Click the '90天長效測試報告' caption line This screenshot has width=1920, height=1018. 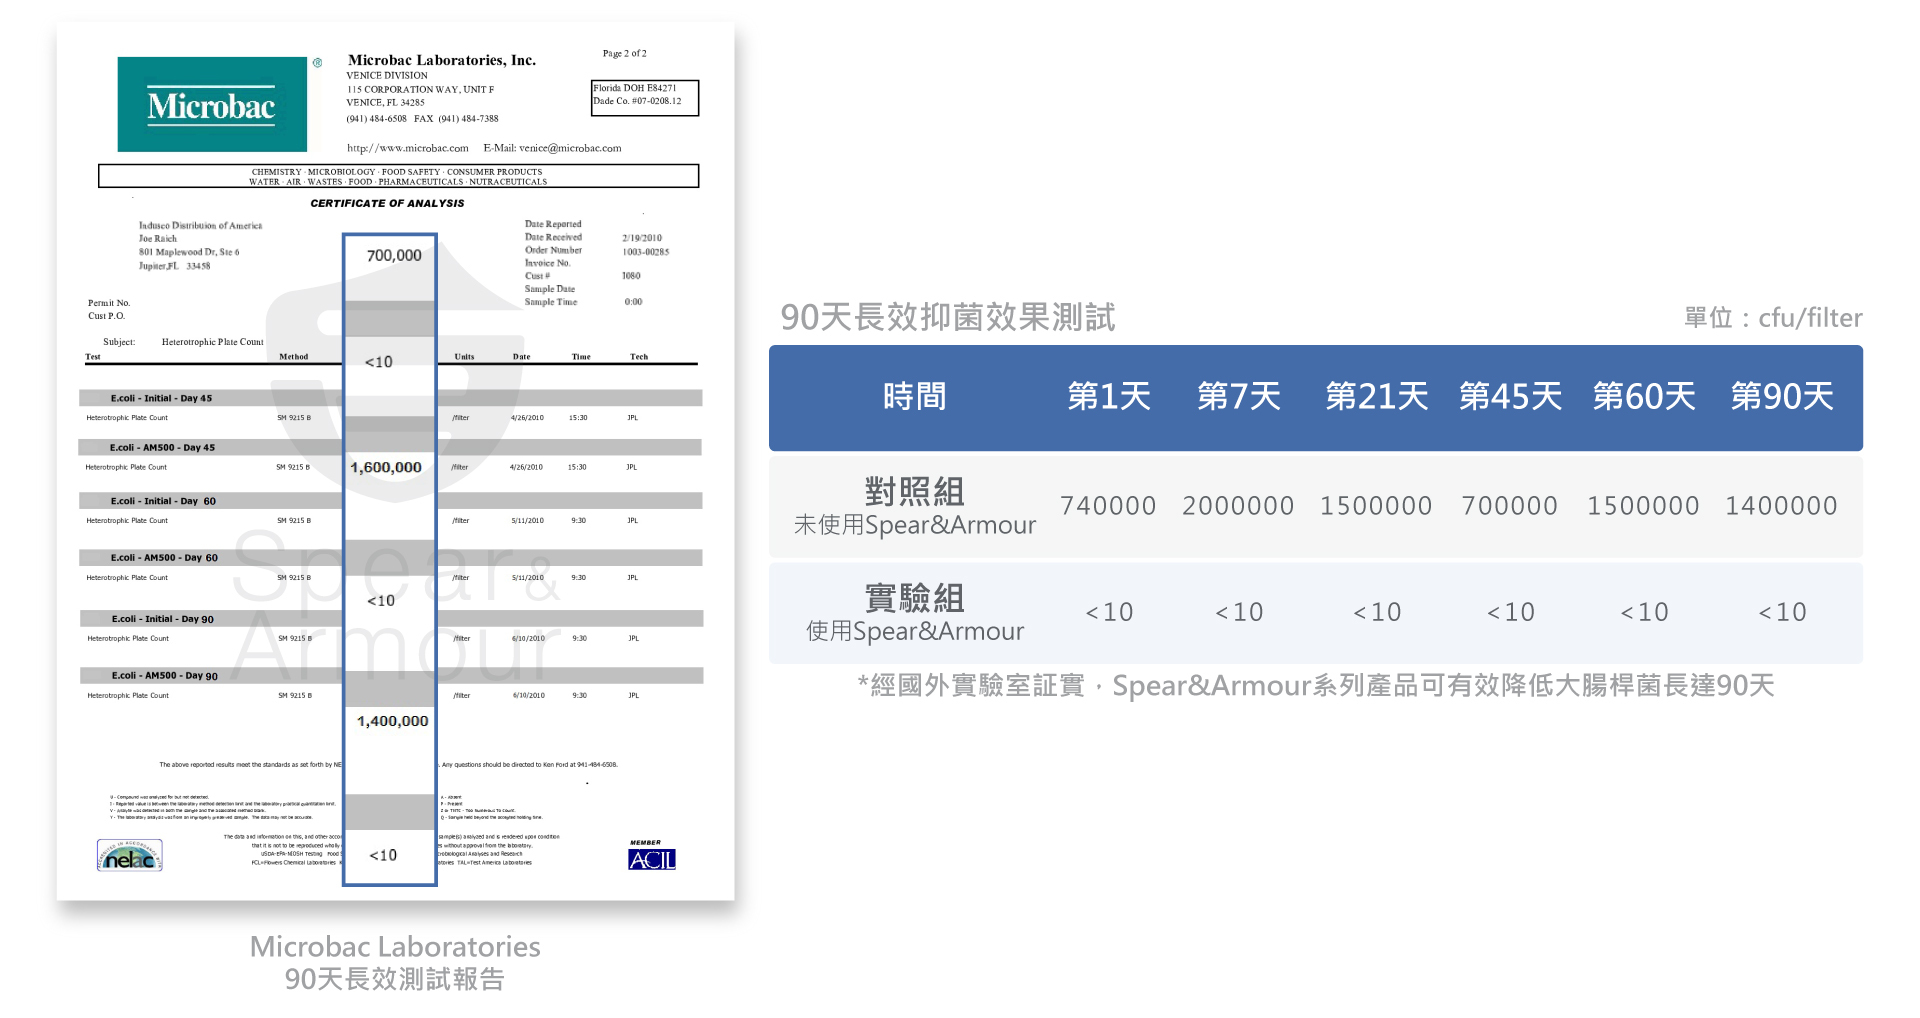(x=395, y=979)
